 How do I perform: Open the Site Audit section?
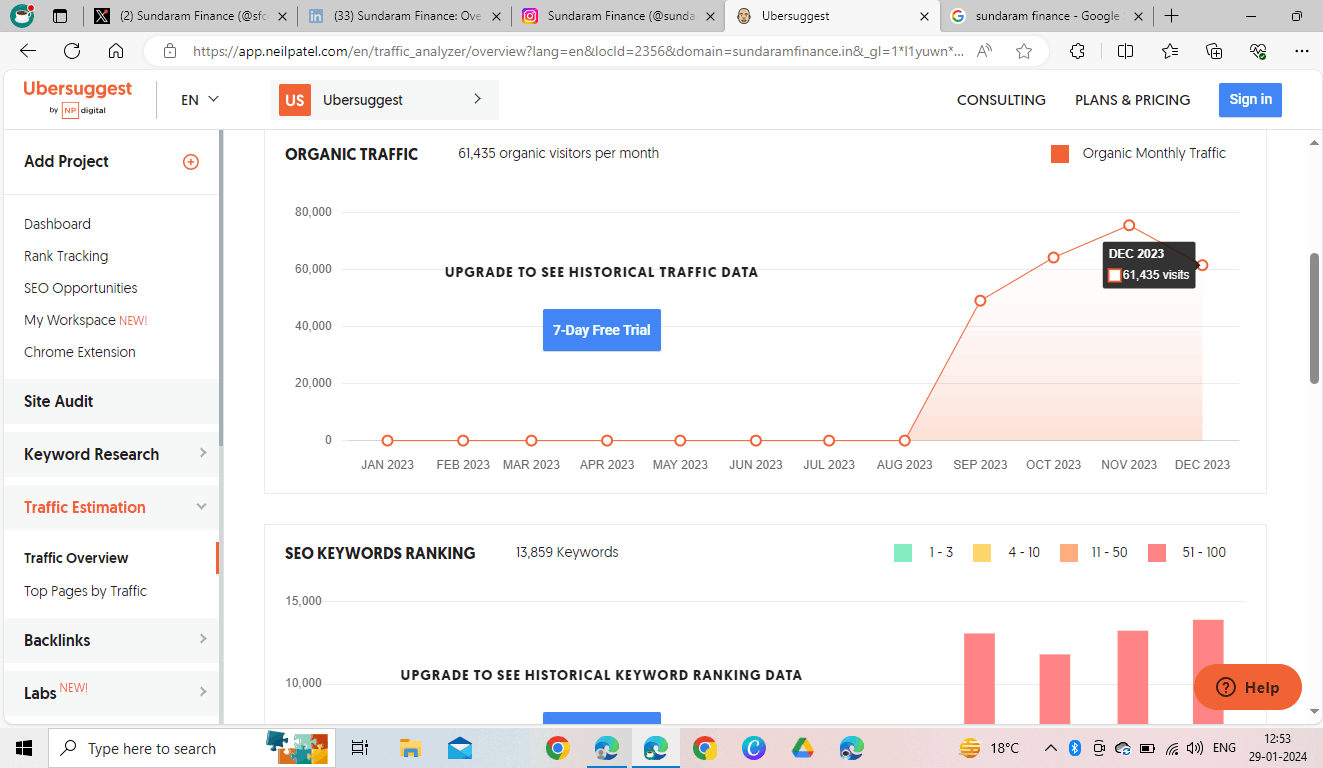point(111,401)
